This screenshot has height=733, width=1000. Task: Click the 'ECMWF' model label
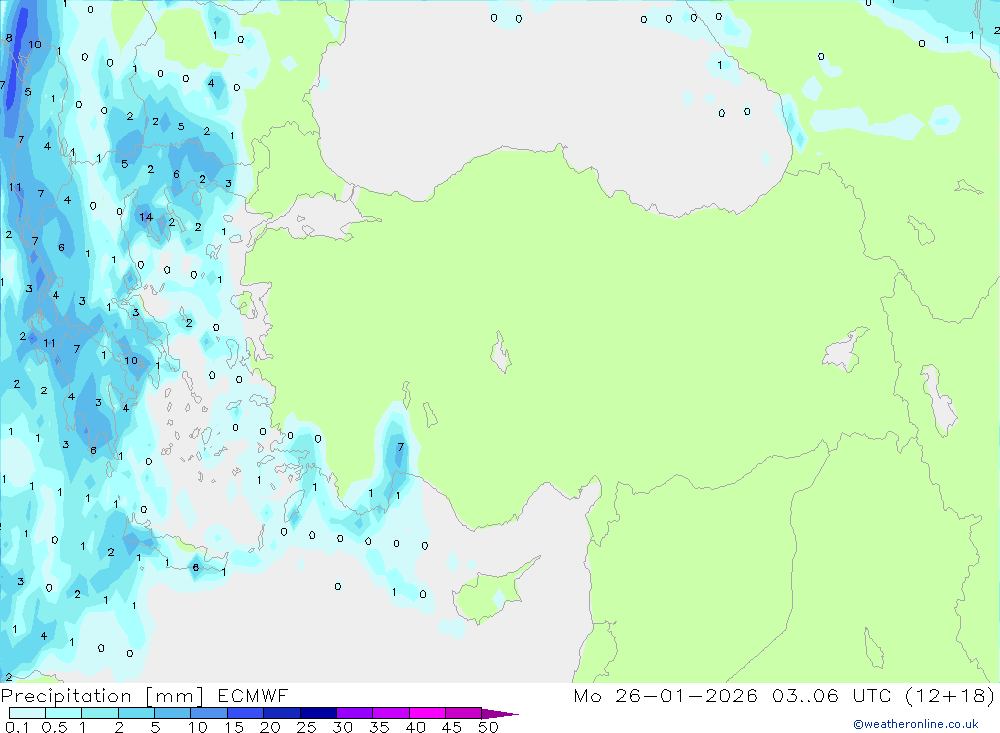[x=253, y=695]
